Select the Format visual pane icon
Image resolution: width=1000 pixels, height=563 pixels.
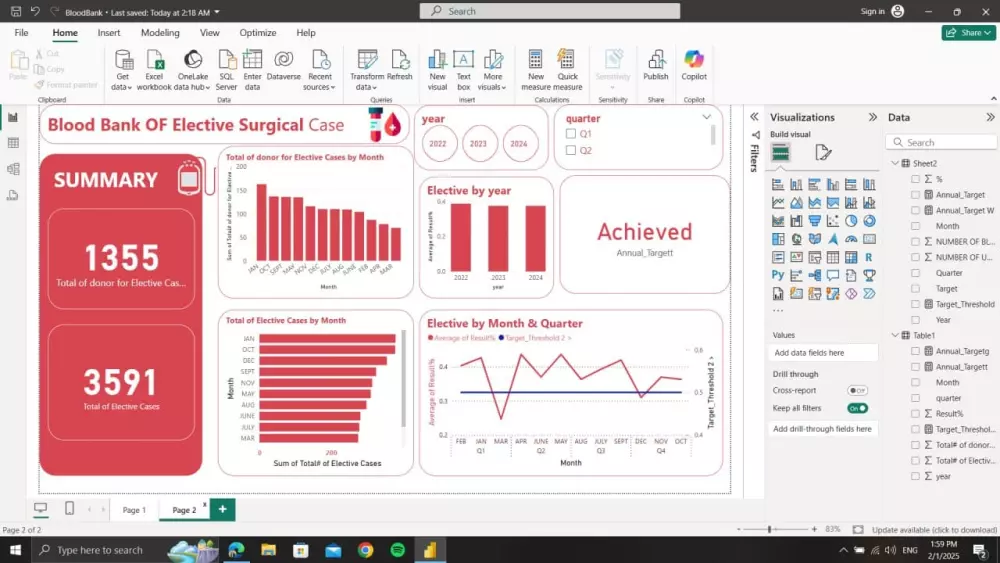coord(823,152)
